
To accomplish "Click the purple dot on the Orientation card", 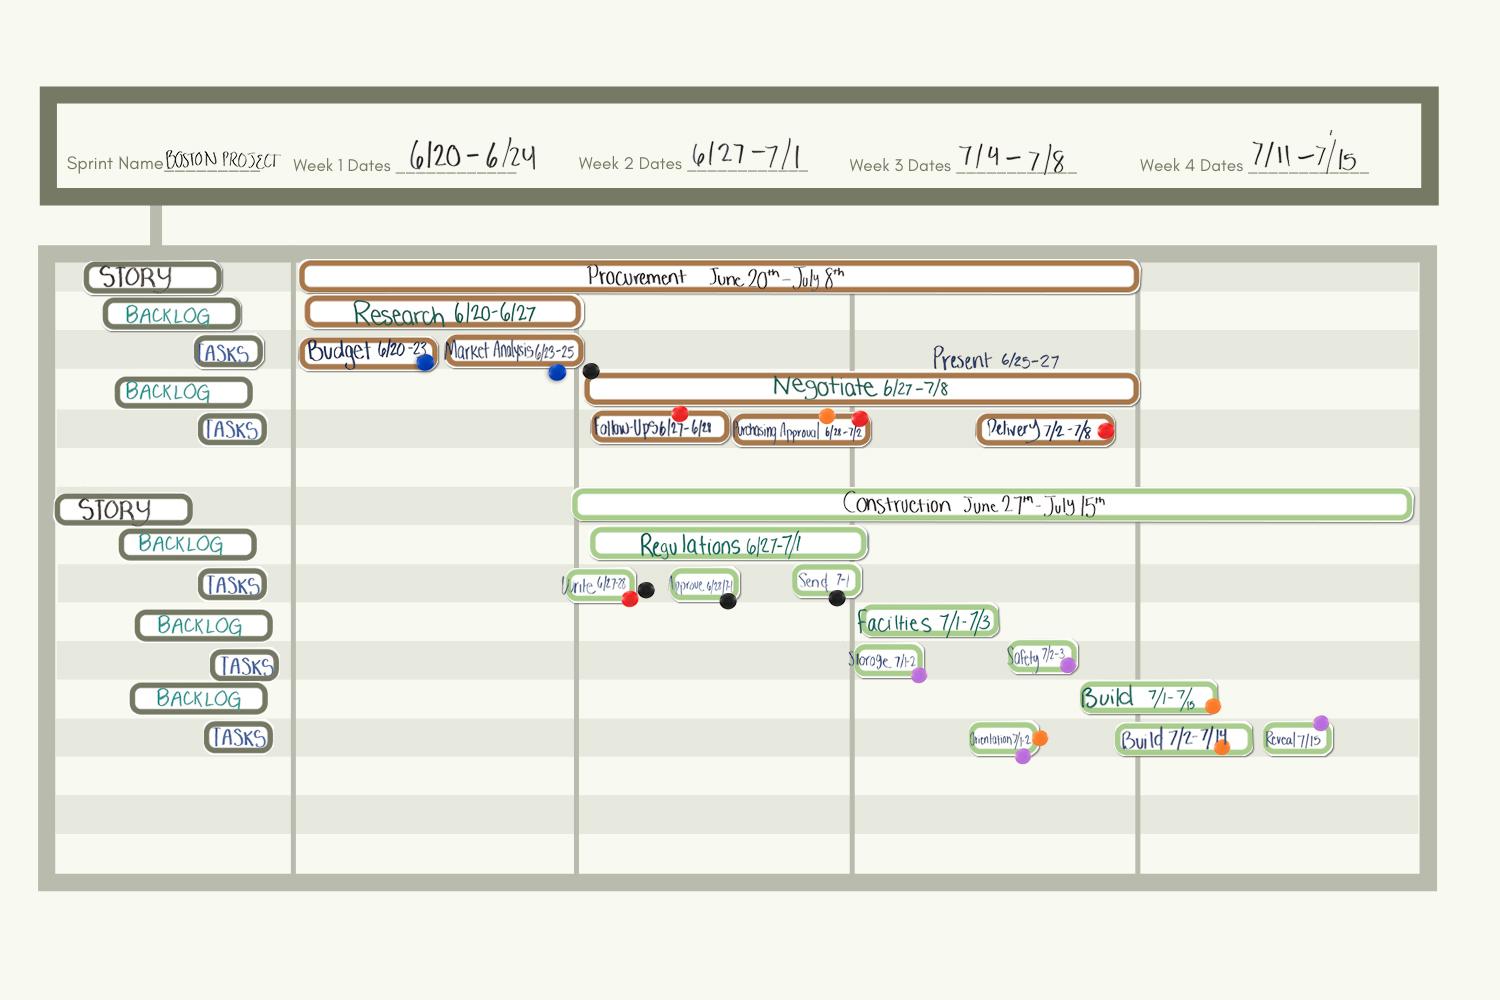I will pyautogui.click(x=1023, y=756).
